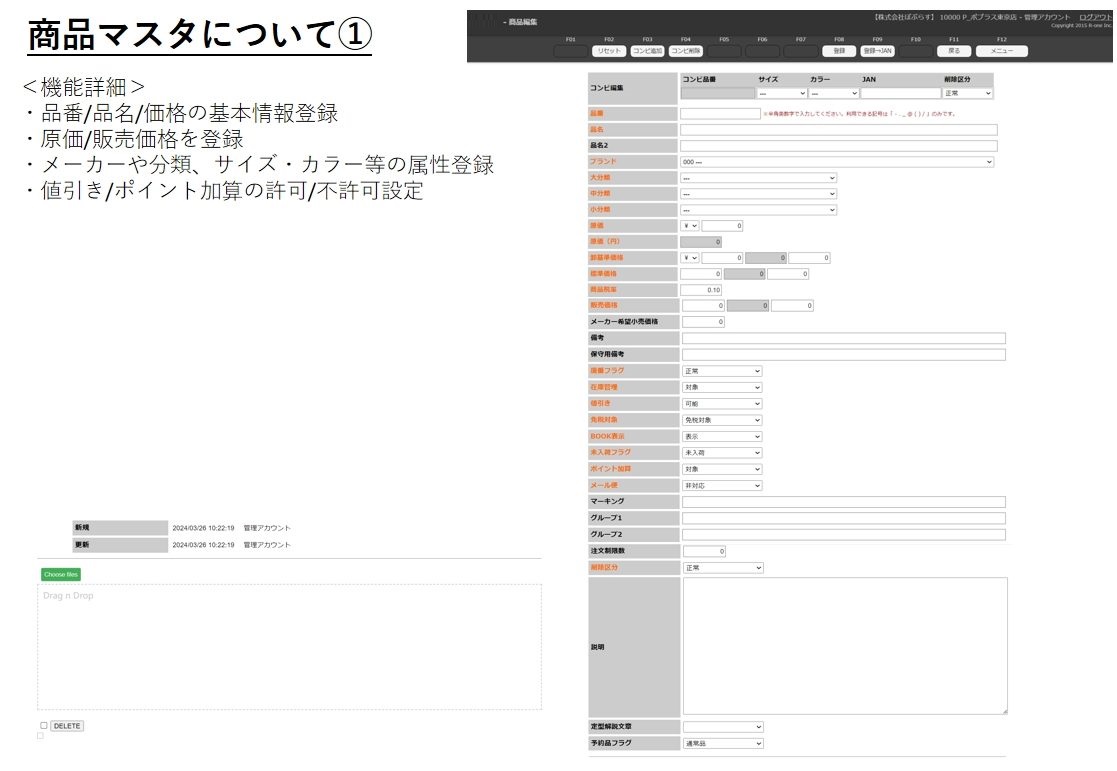
Task: Click the コンビ削除 button
Action: point(686,50)
